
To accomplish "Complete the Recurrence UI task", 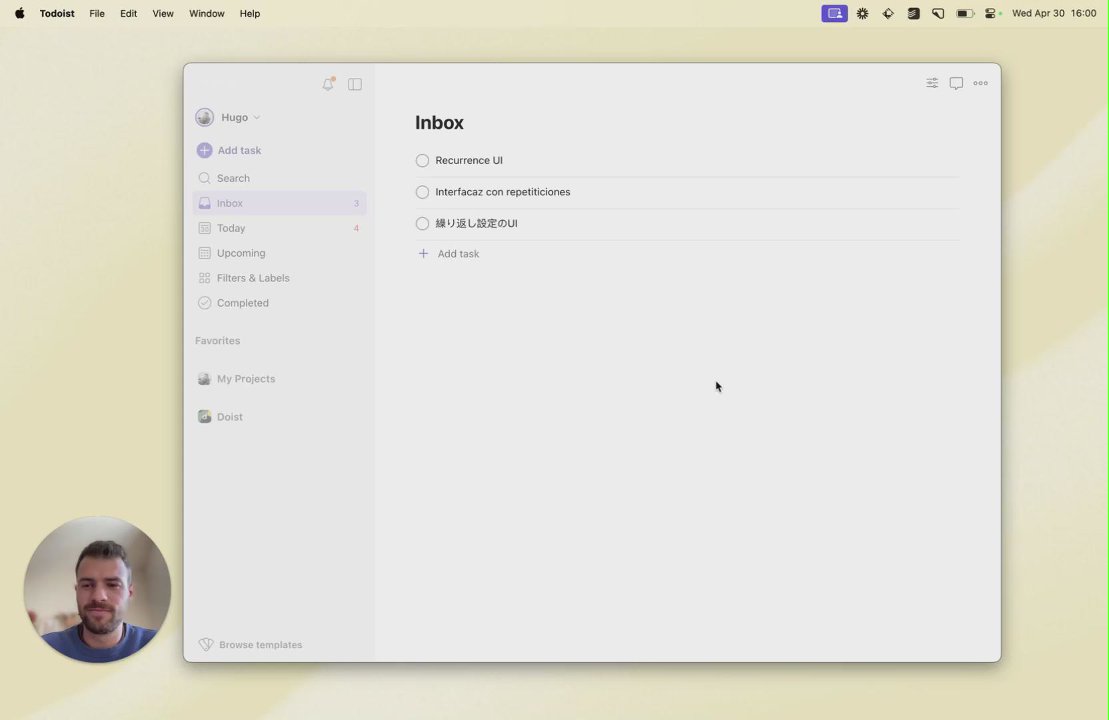I will point(422,161).
